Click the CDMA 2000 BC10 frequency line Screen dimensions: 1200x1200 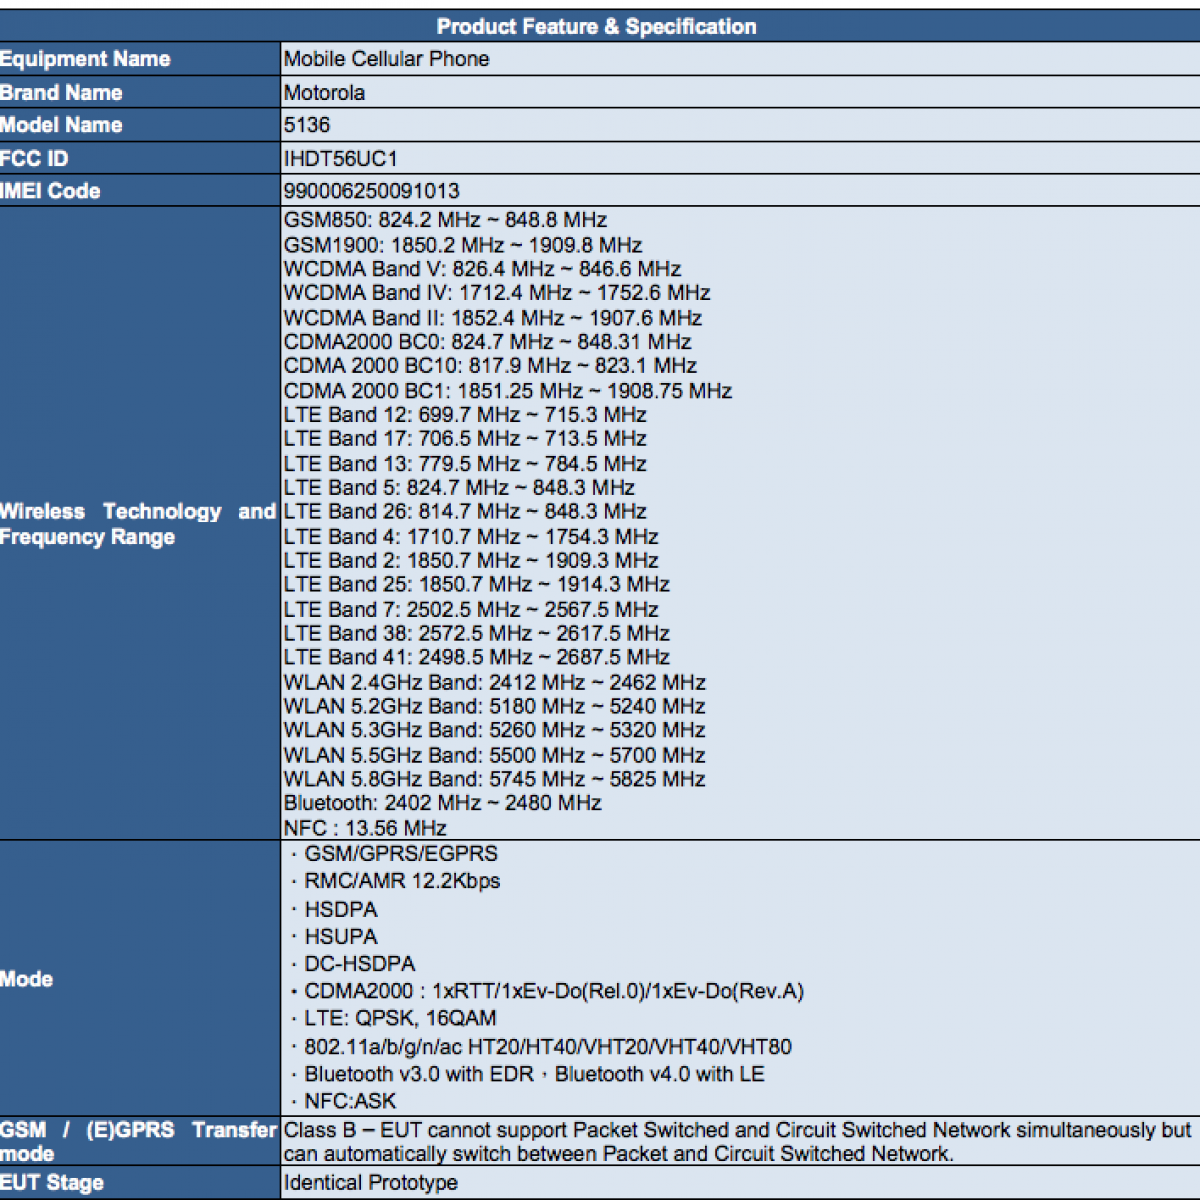pyautogui.click(x=490, y=366)
